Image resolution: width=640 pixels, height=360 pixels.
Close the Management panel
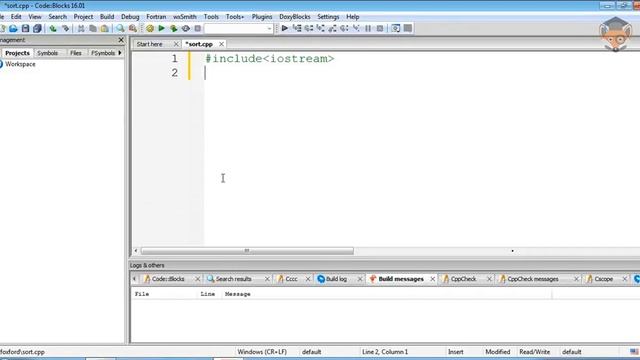[121, 40]
